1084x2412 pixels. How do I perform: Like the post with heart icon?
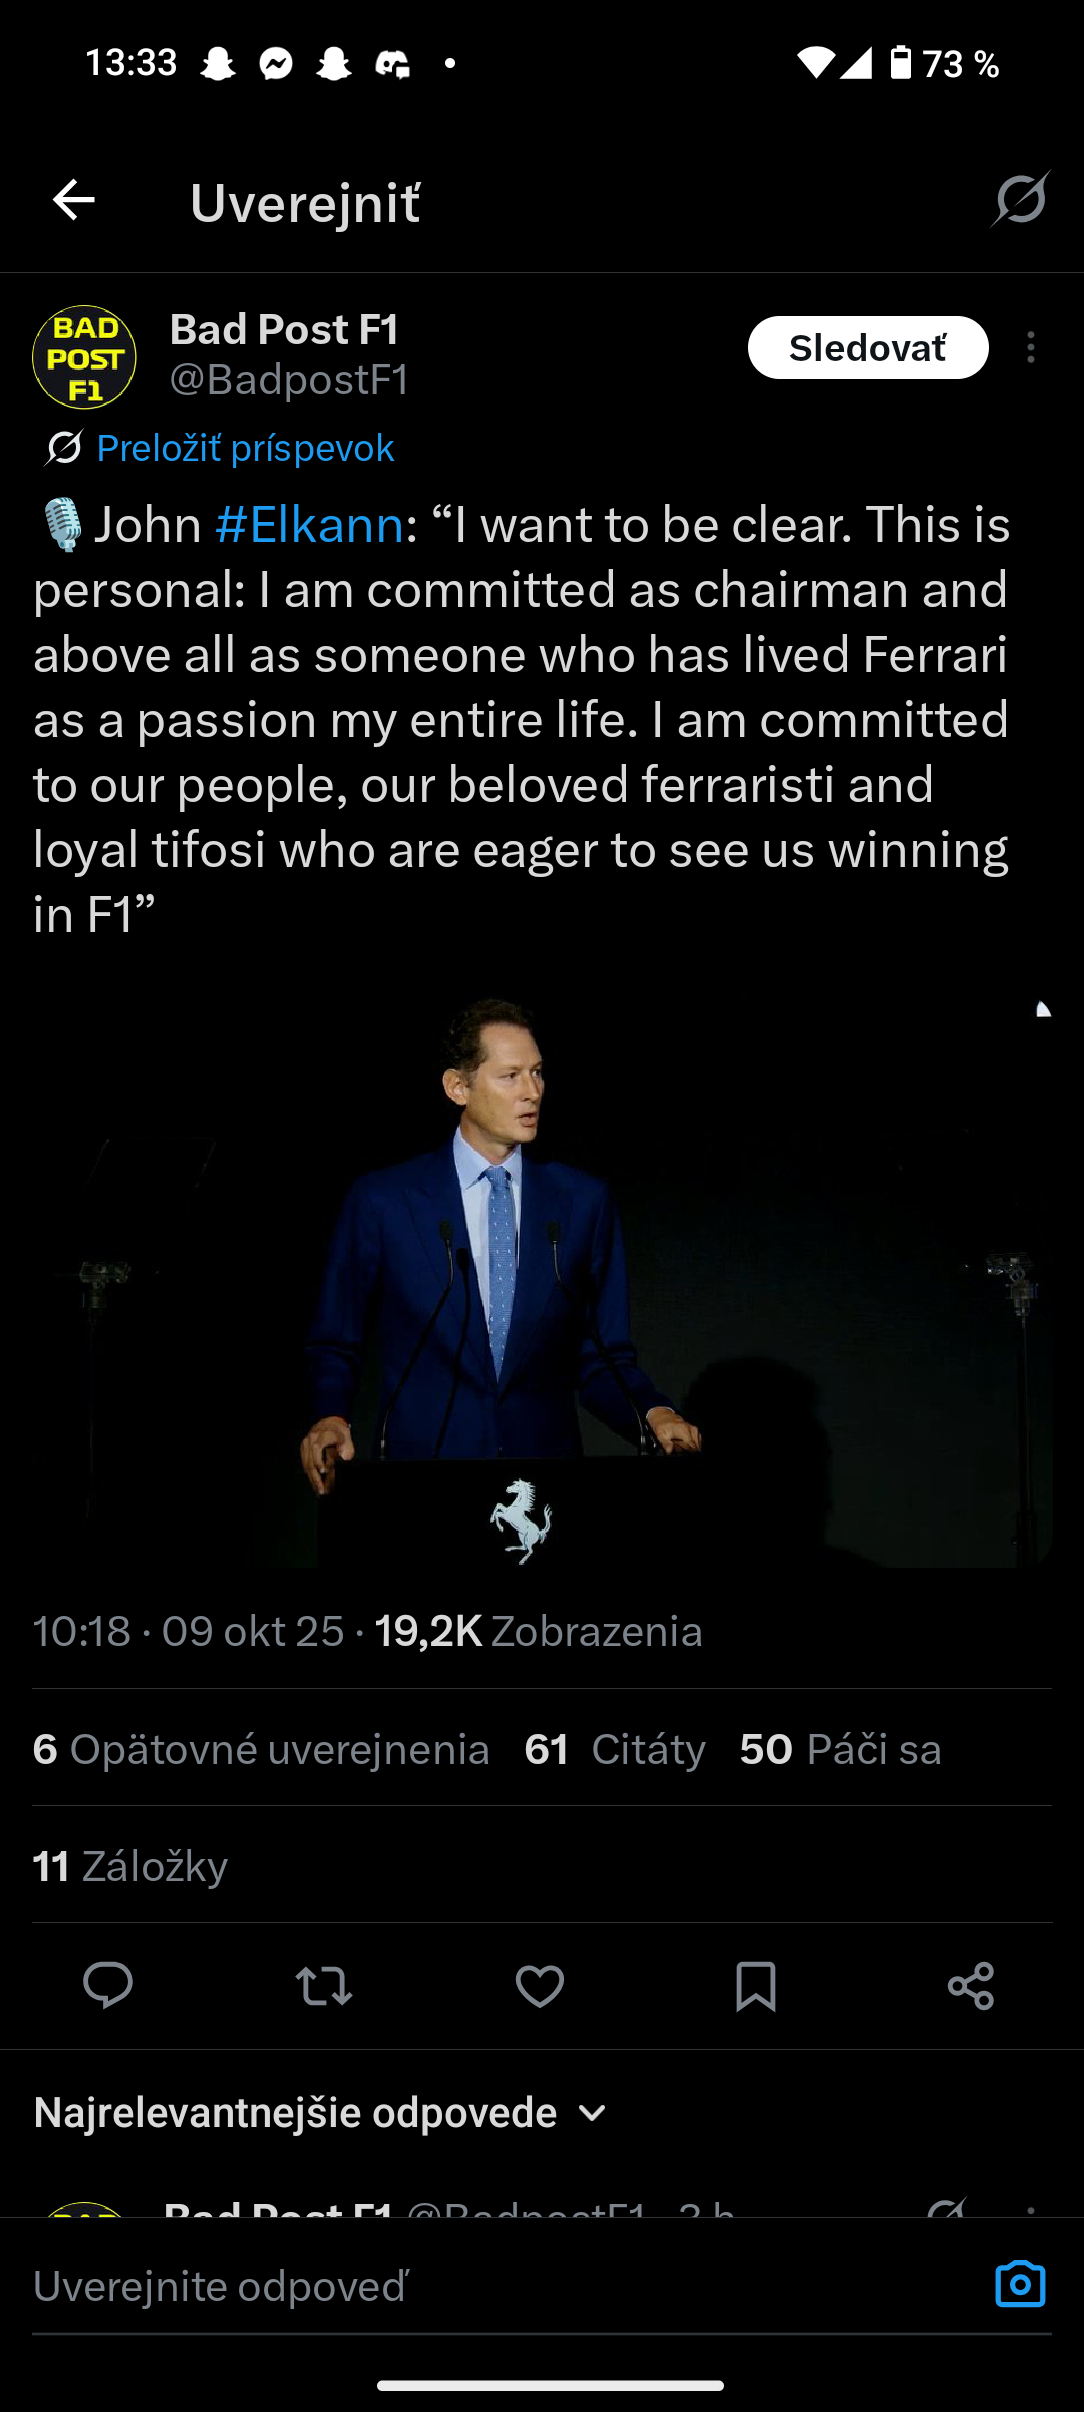[540, 1986]
